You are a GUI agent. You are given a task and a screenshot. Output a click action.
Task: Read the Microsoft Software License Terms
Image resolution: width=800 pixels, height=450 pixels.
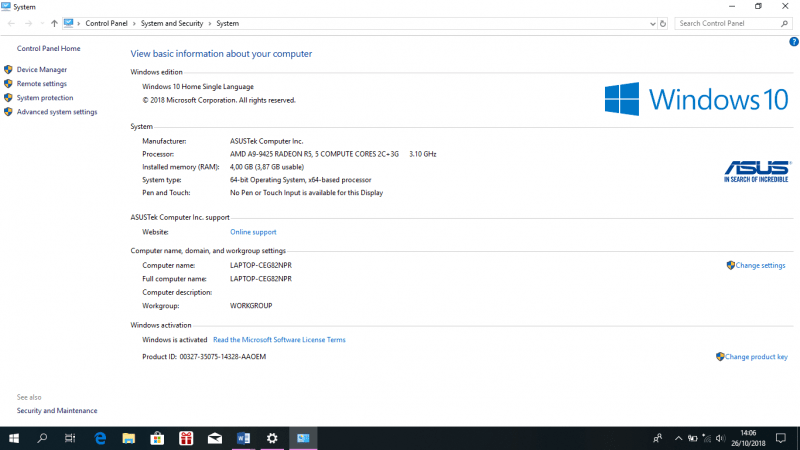[279, 340]
